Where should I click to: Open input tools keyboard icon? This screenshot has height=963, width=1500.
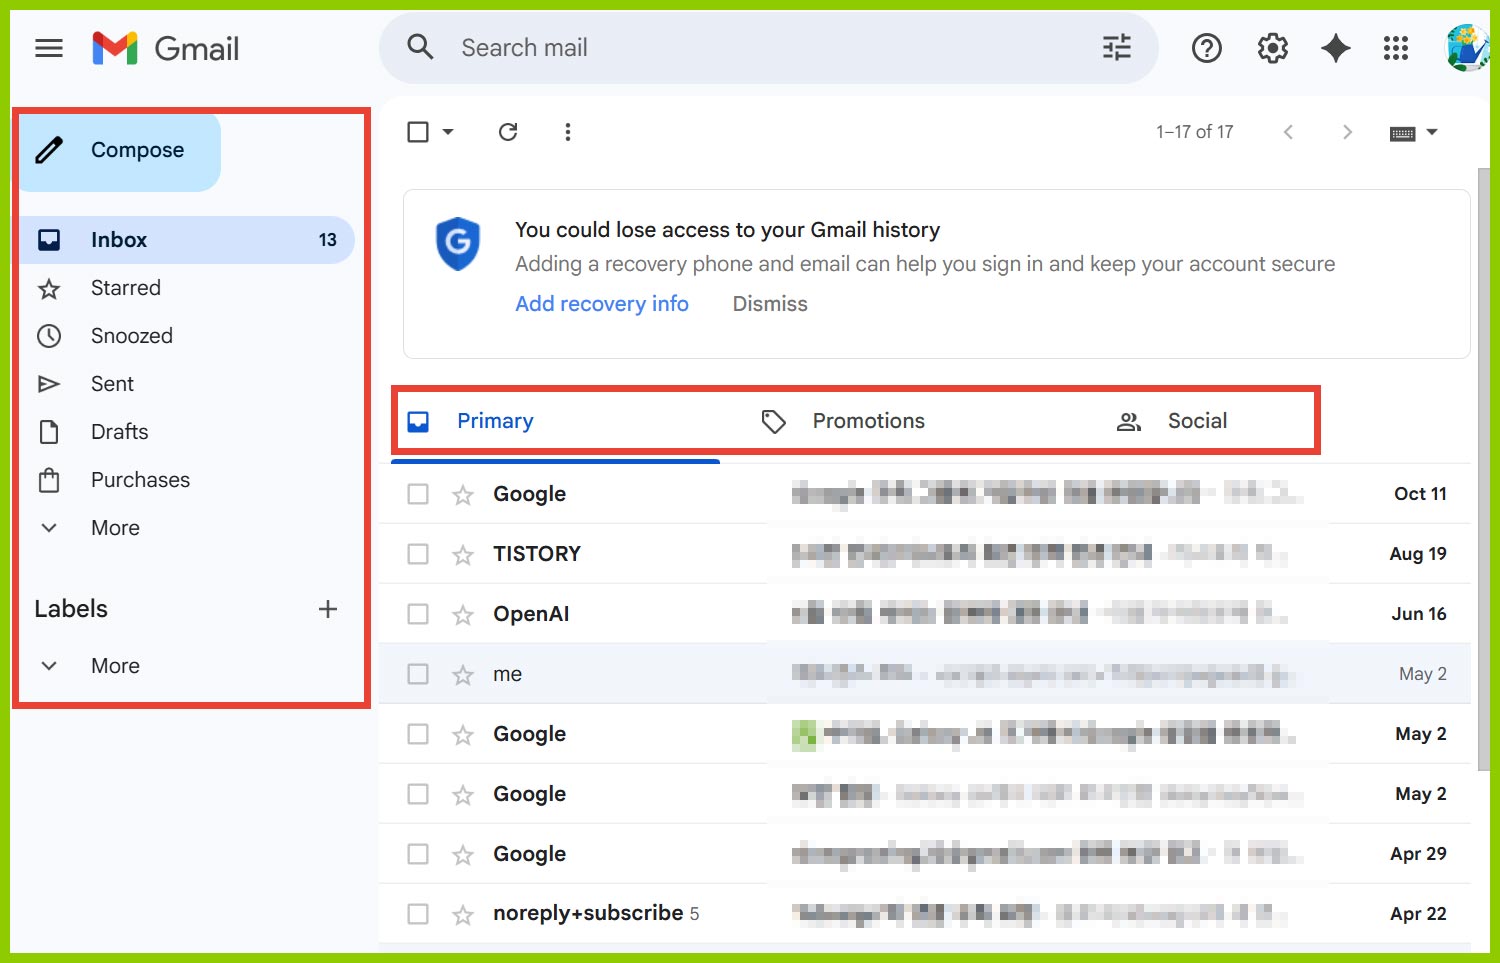click(x=1403, y=133)
